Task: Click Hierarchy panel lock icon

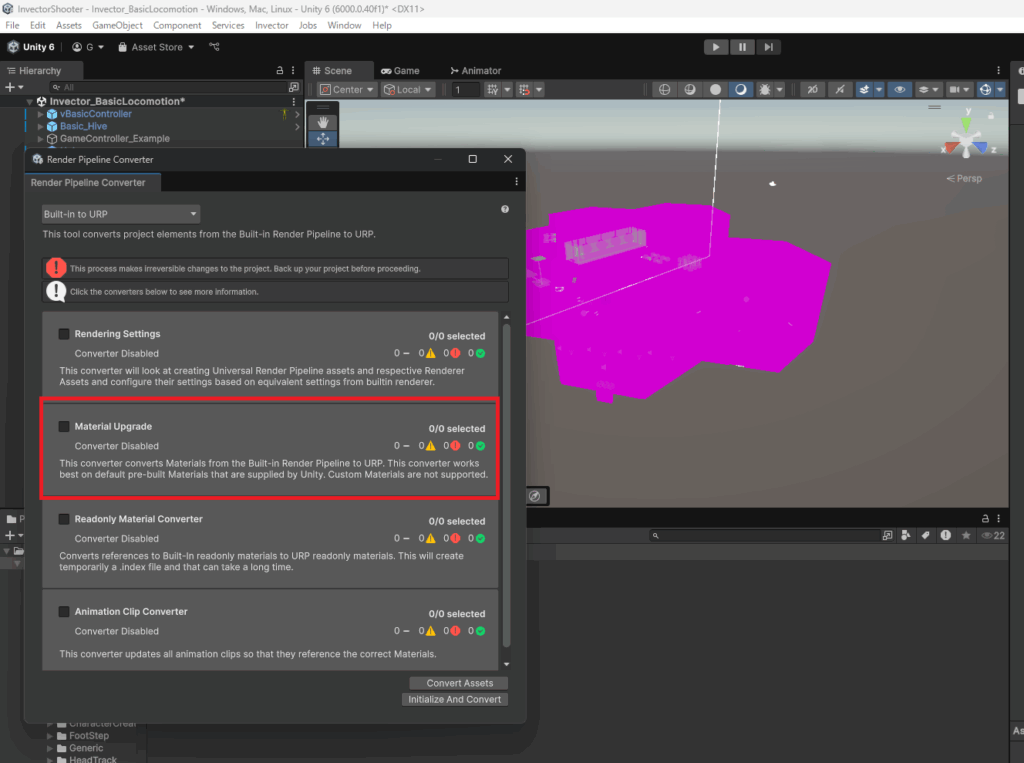Action: tap(280, 71)
